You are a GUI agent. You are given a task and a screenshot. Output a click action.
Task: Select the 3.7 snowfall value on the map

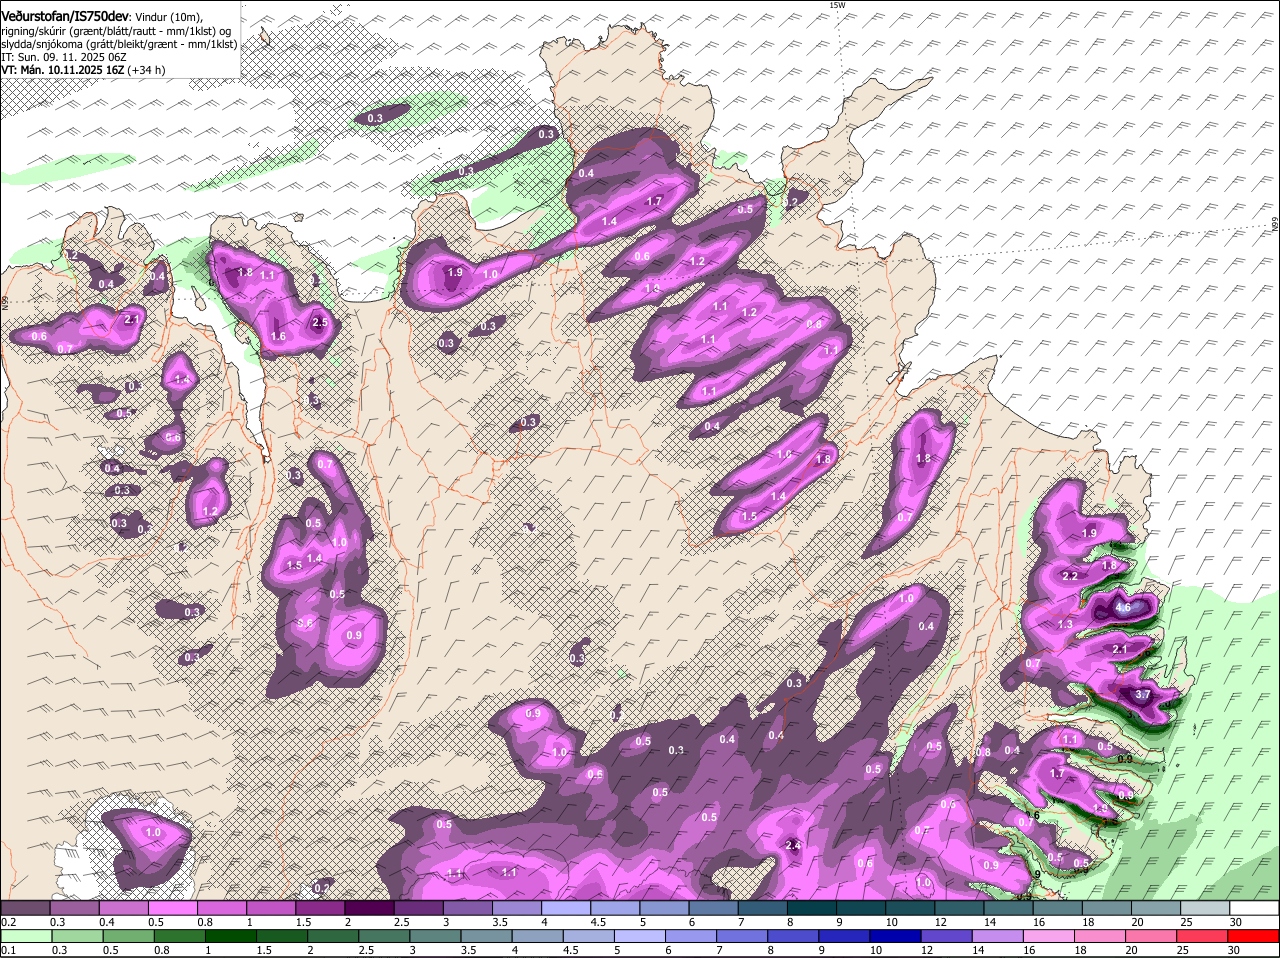[x=1143, y=694]
